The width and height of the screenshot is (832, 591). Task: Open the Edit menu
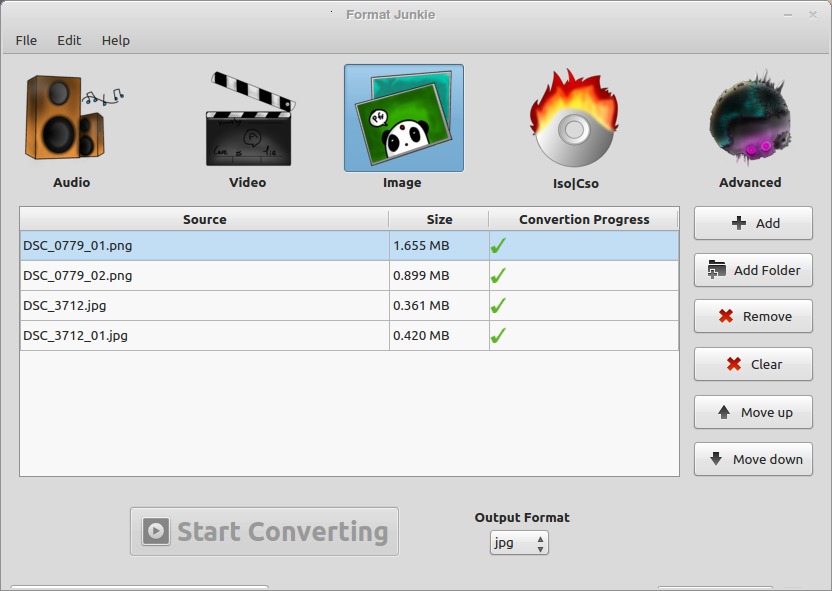[69, 40]
